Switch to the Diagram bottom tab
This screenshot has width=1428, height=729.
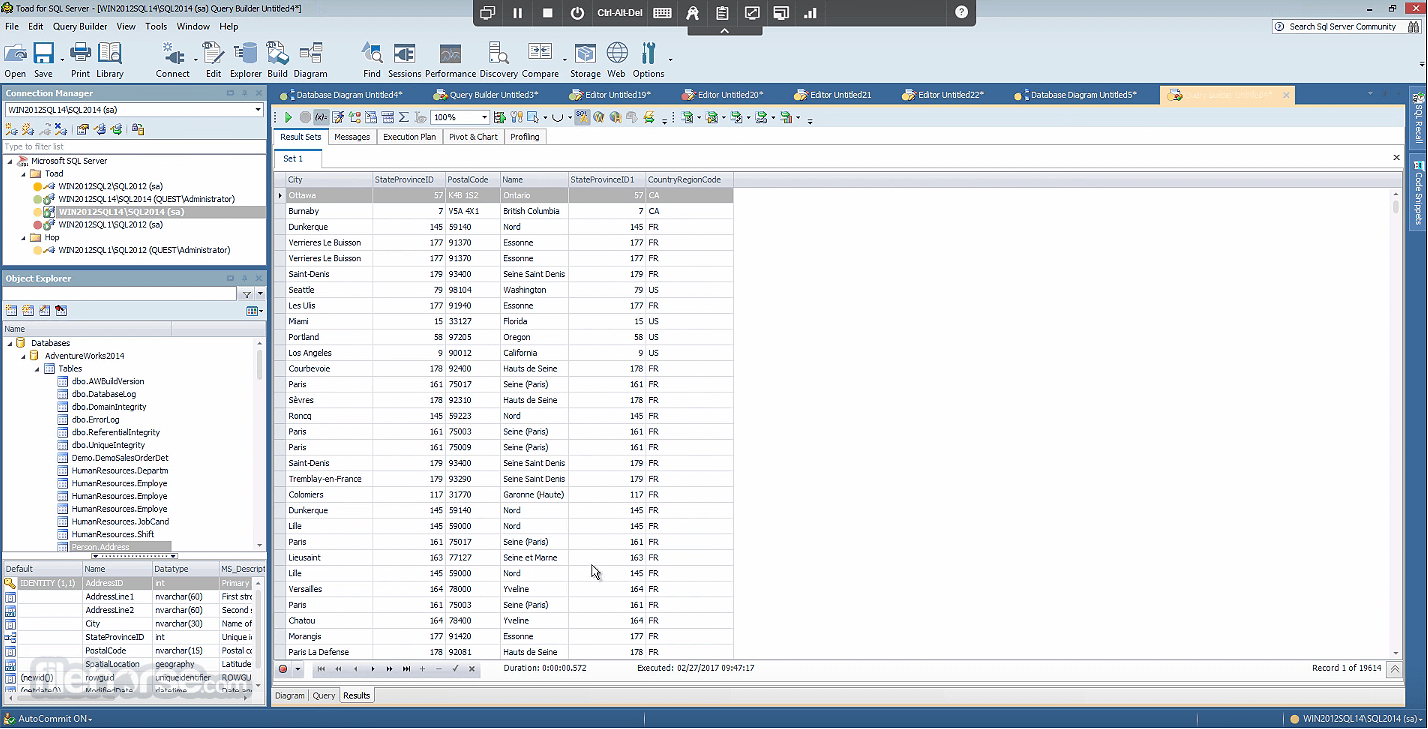tap(290, 696)
